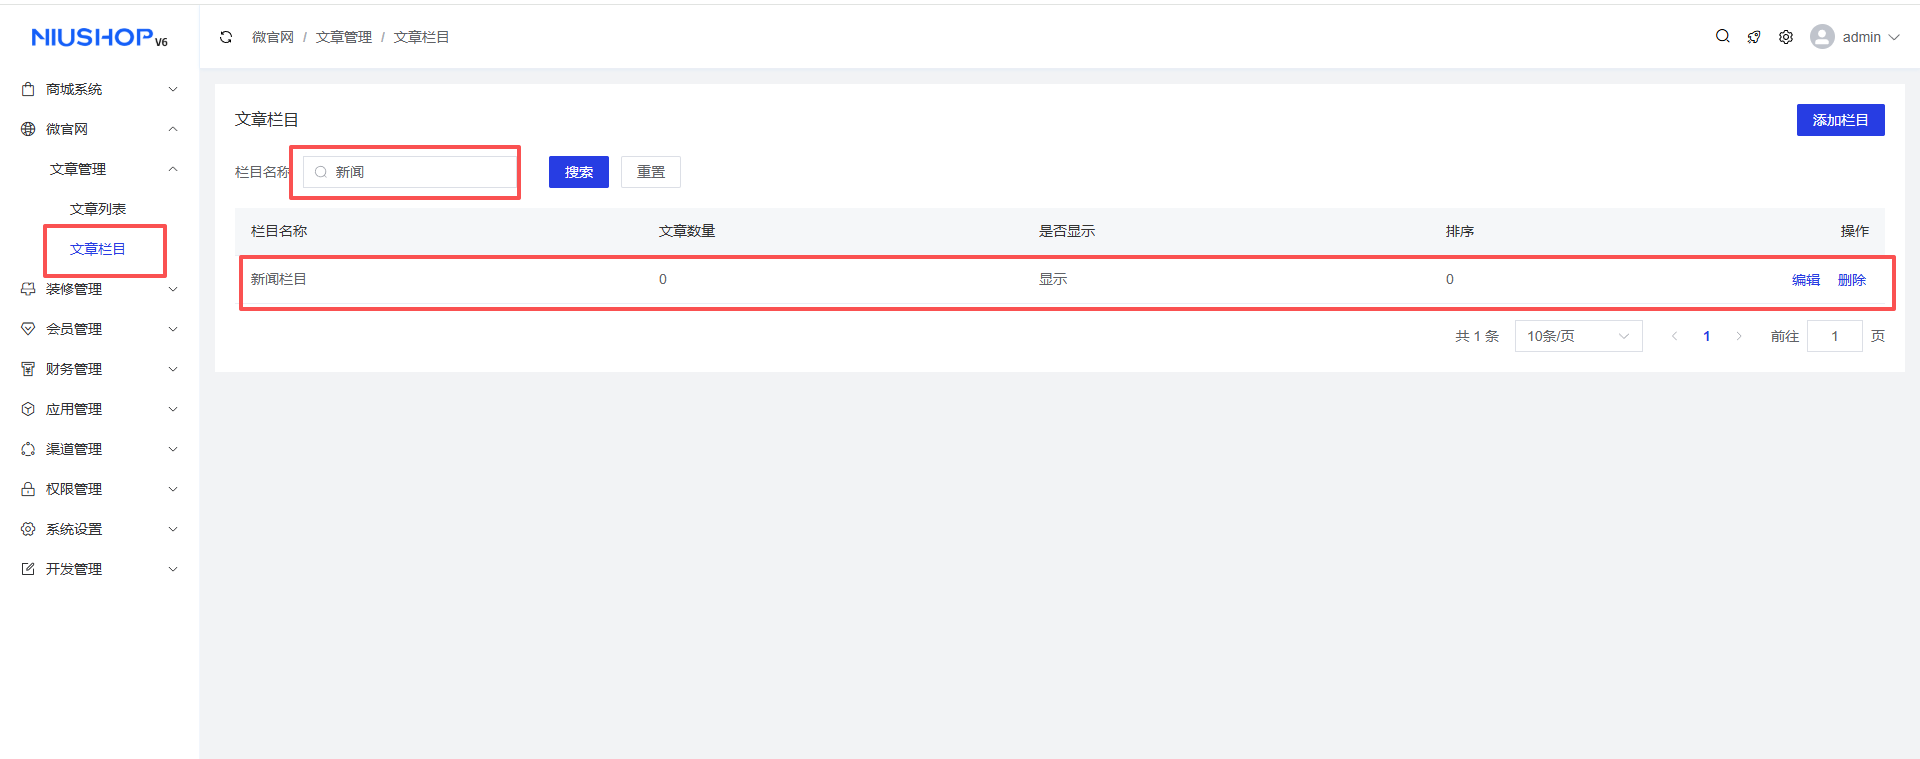Expand the 装修管理 sidebar menu

[100, 289]
